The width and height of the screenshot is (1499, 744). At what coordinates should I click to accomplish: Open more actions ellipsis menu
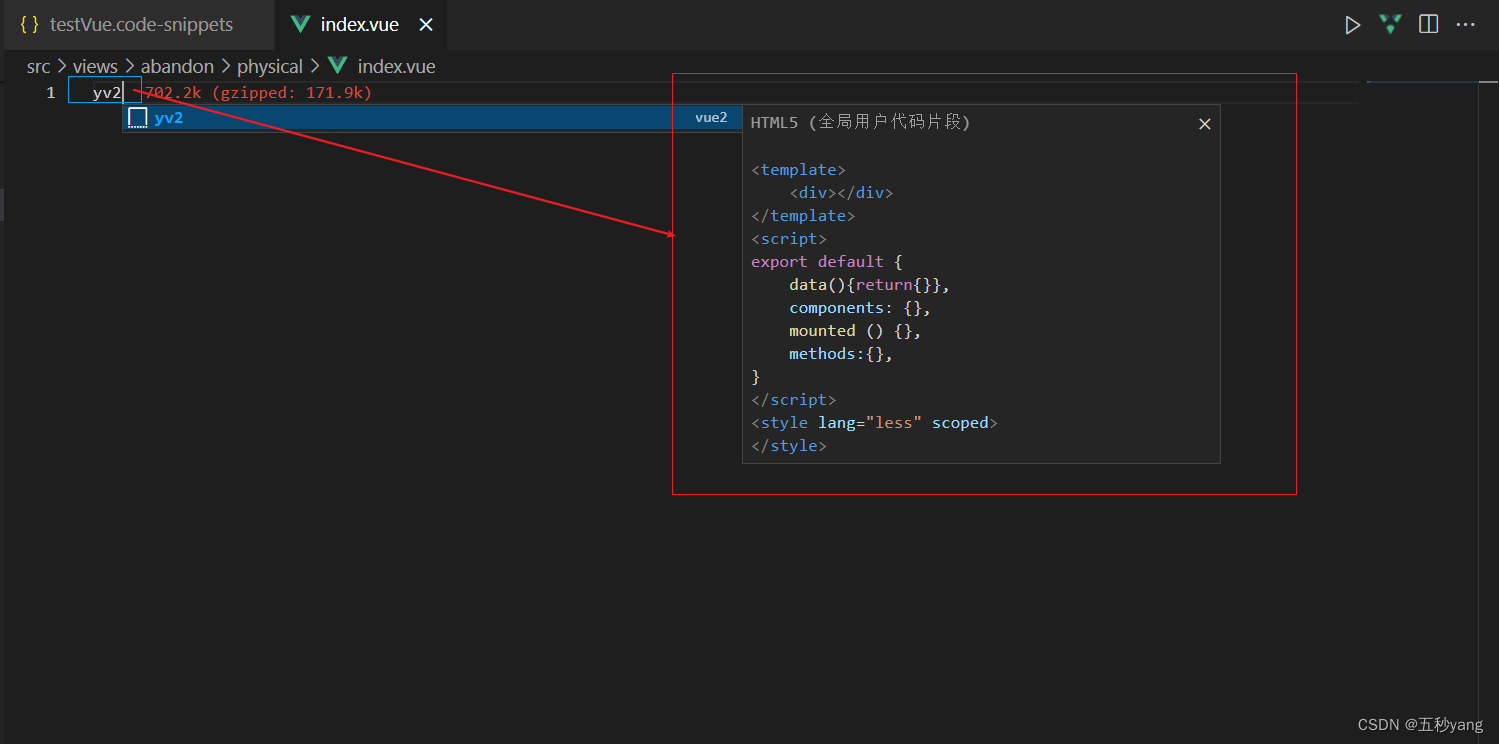coord(1466,25)
